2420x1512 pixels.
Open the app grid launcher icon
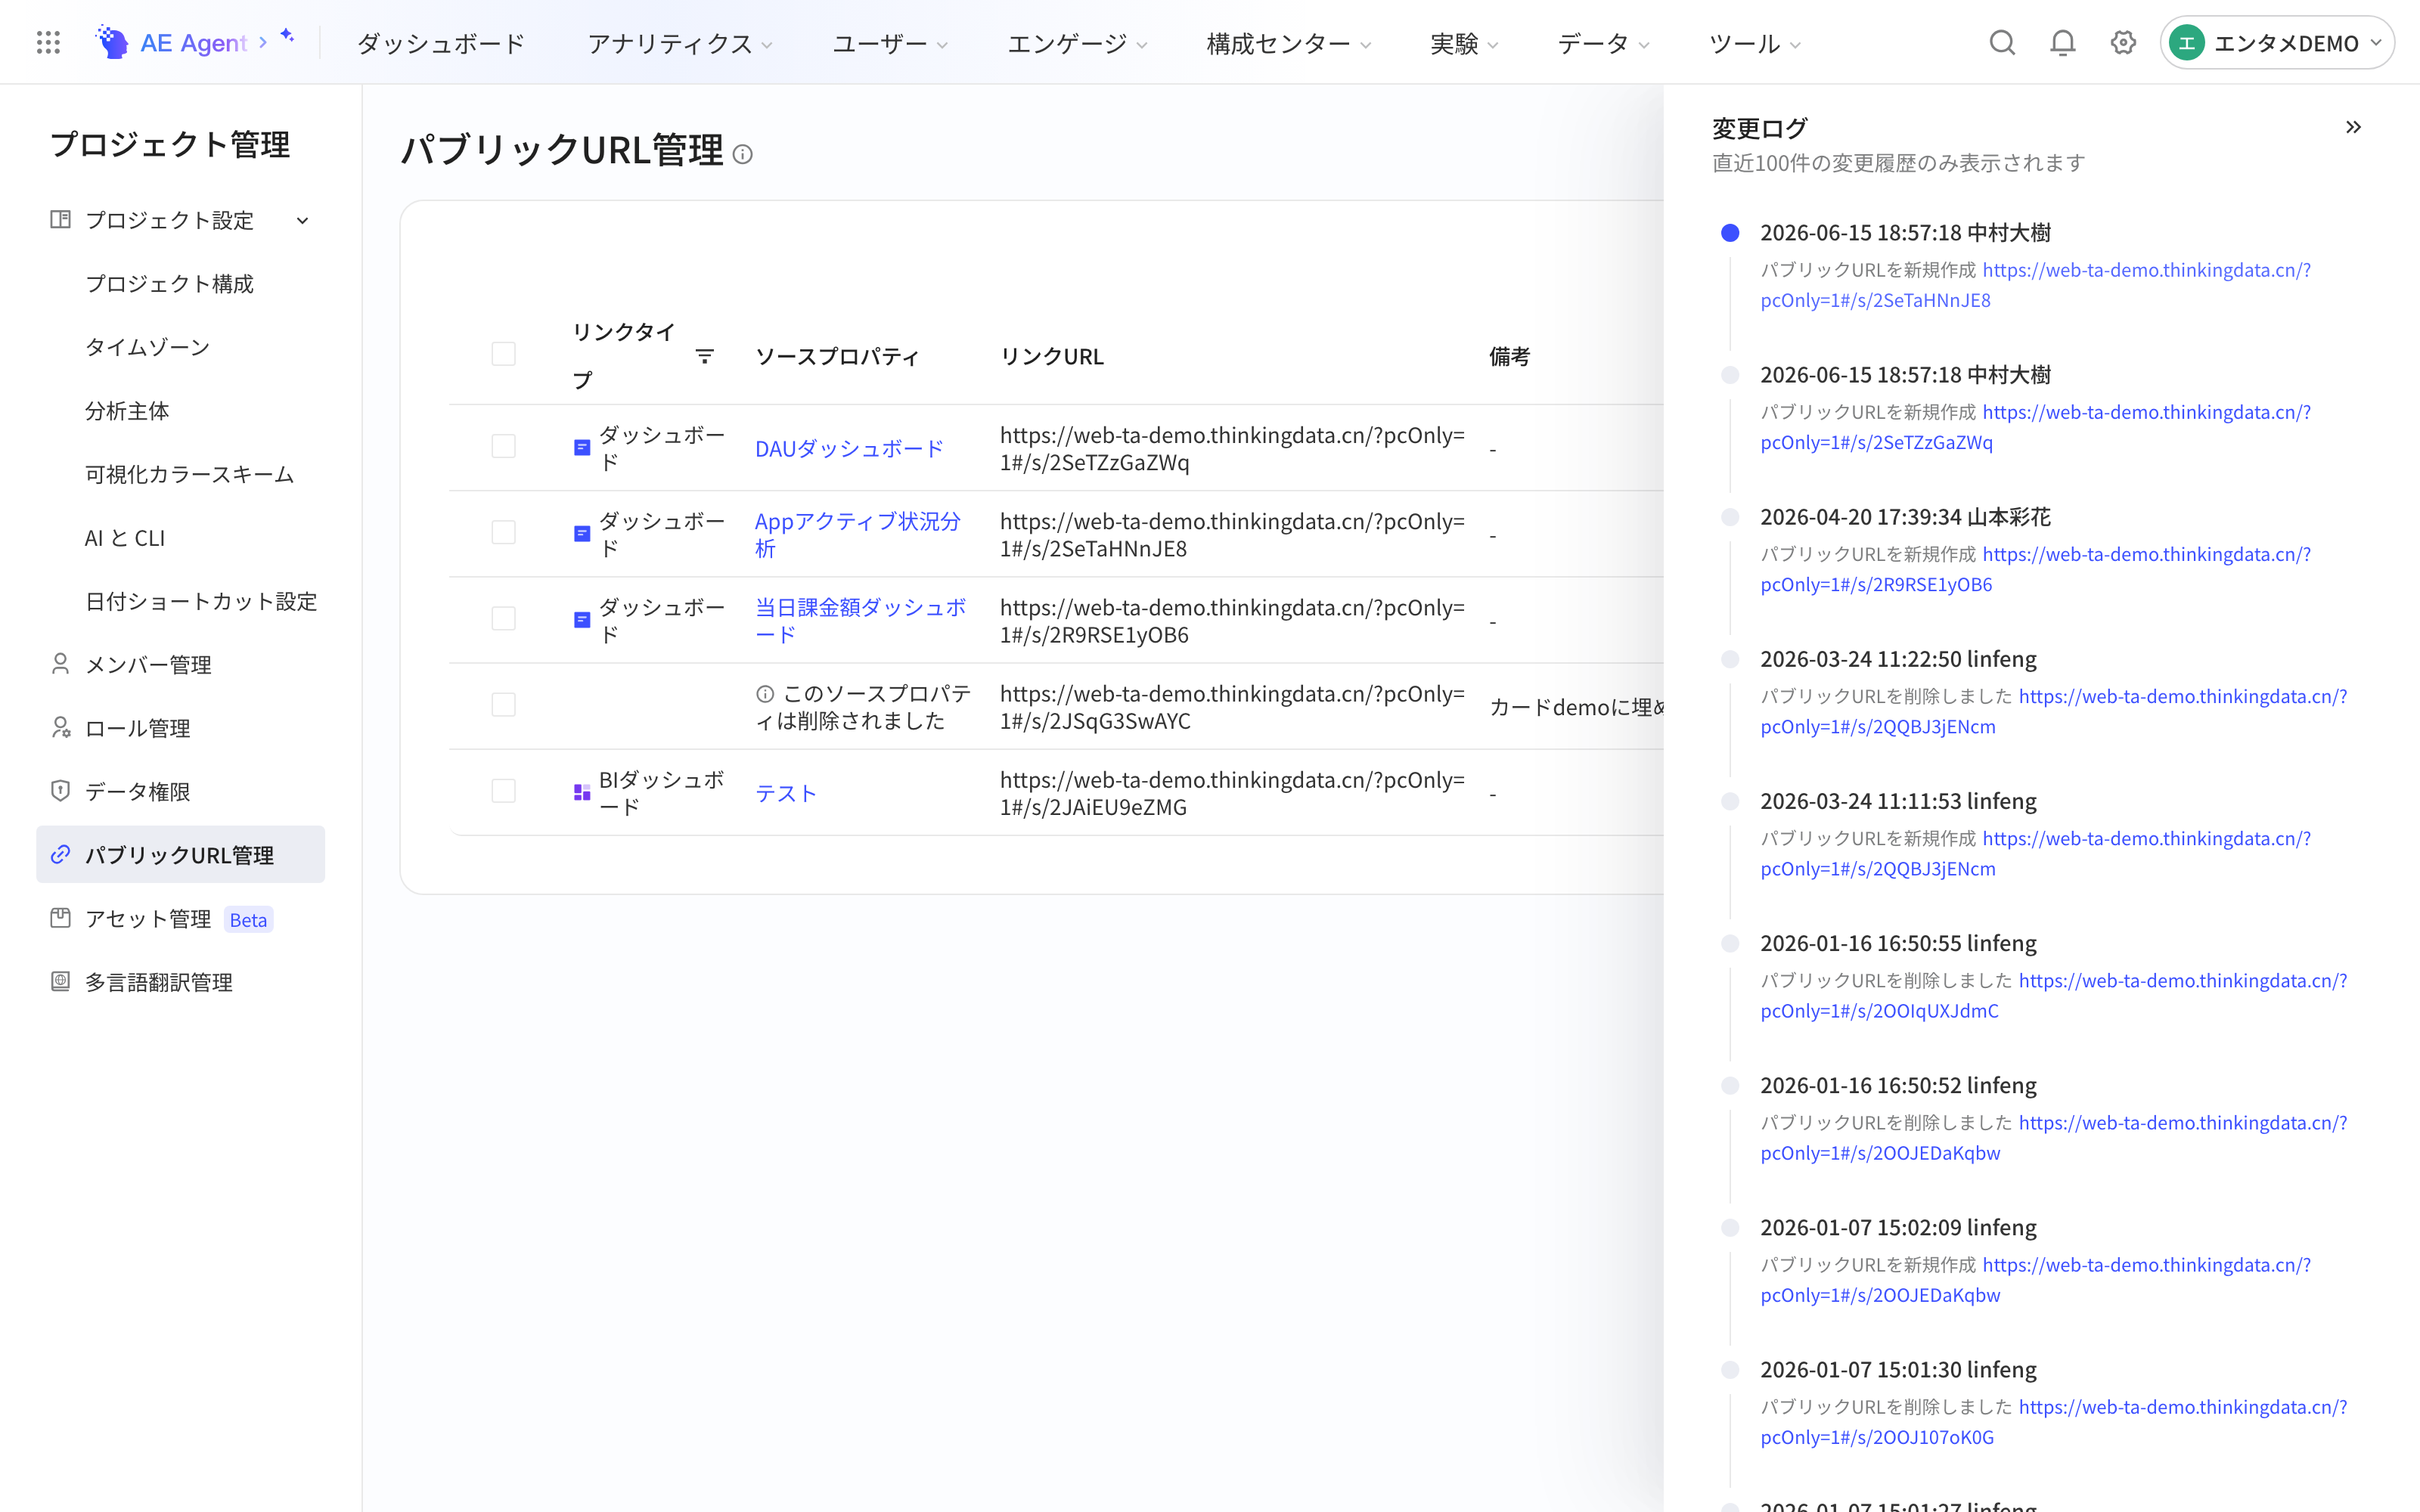pyautogui.click(x=48, y=43)
